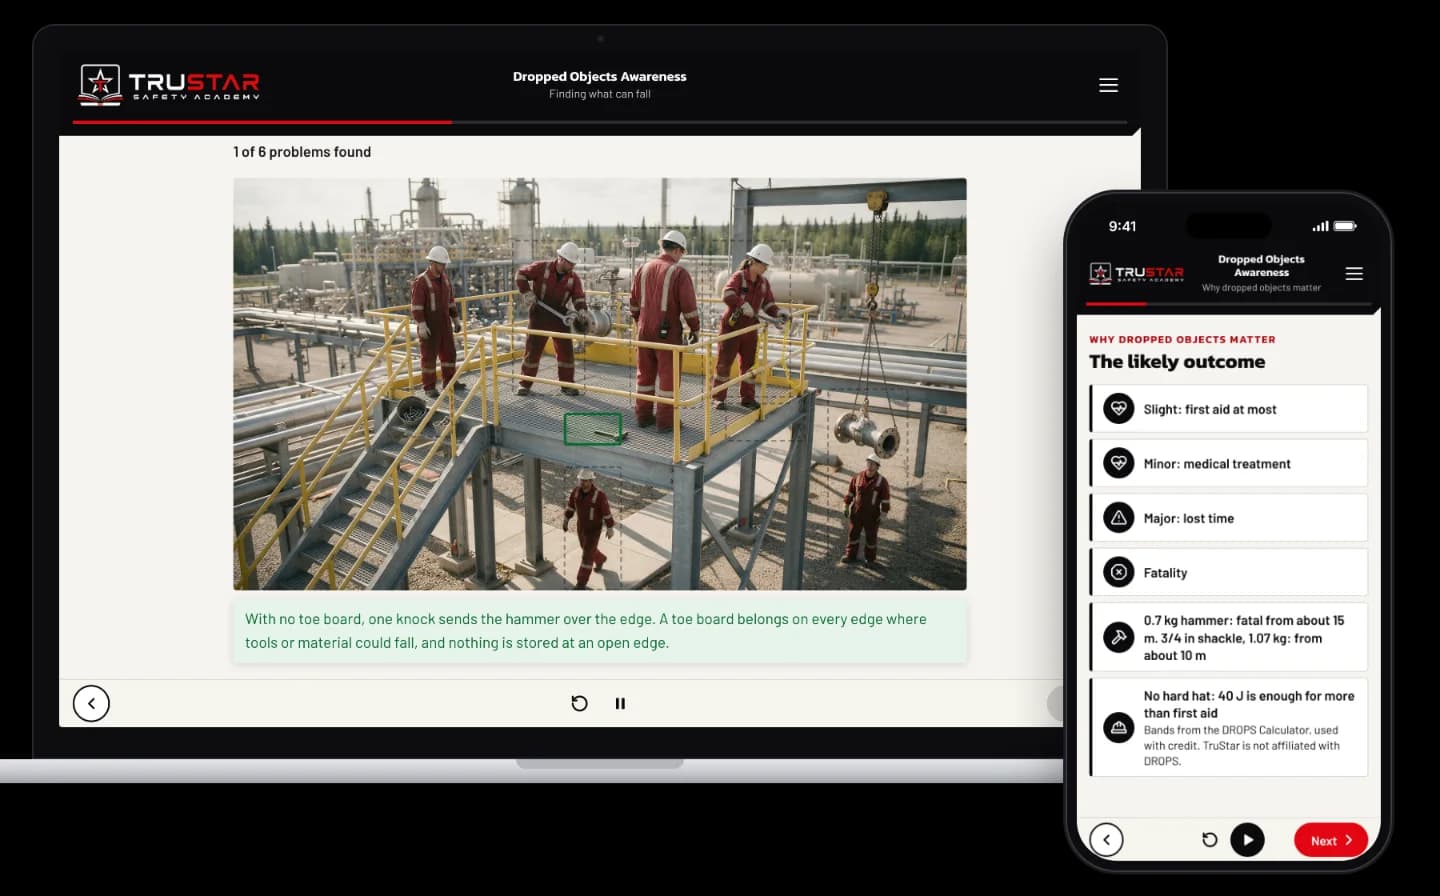This screenshot has width=1440, height=896.
Task: Click the 'Why dropped objects matter' phone subtitle
Action: [1261, 288]
